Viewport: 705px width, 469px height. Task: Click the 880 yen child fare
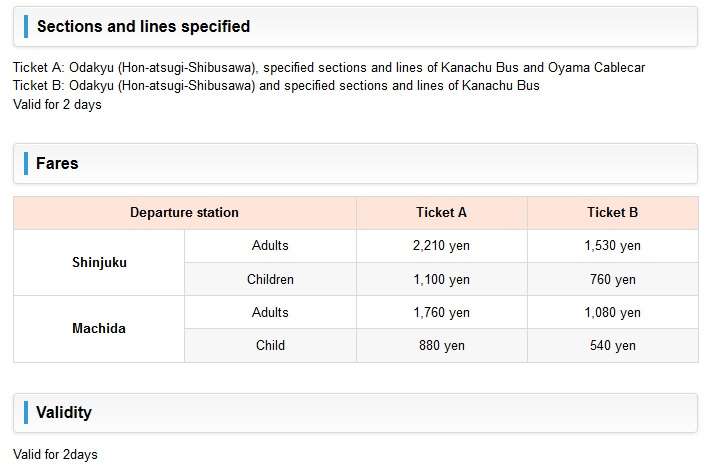click(x=441, y=345)
